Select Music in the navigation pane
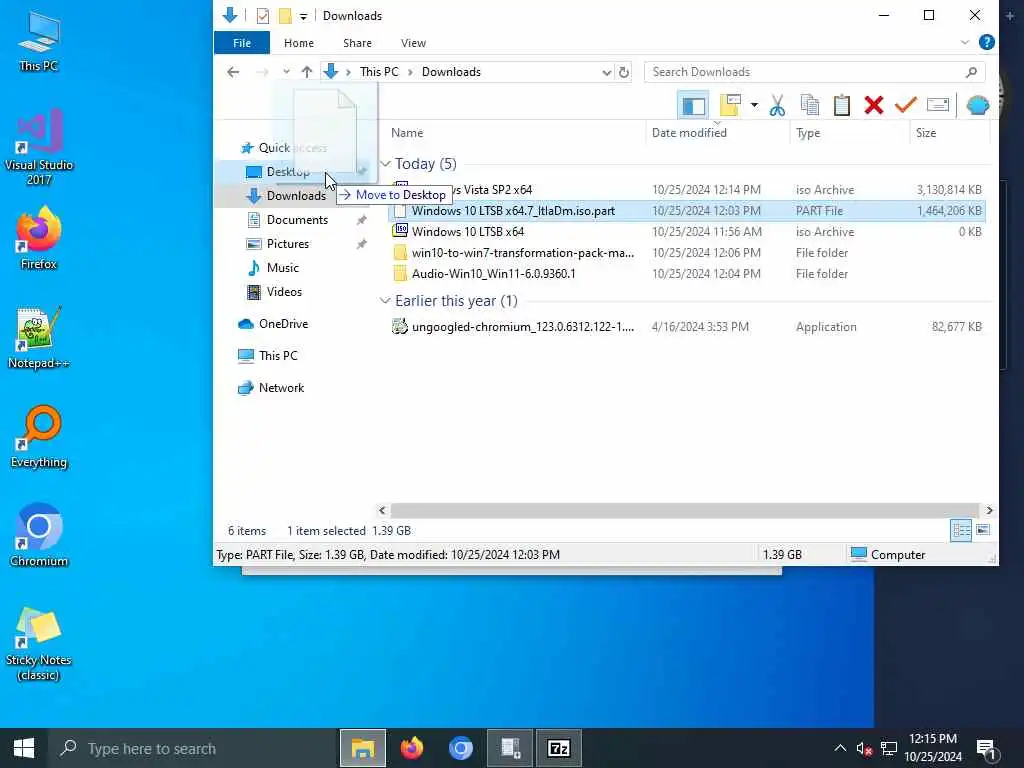The width and height of the screenshot is (1024, 768). [x=282, y=268]
